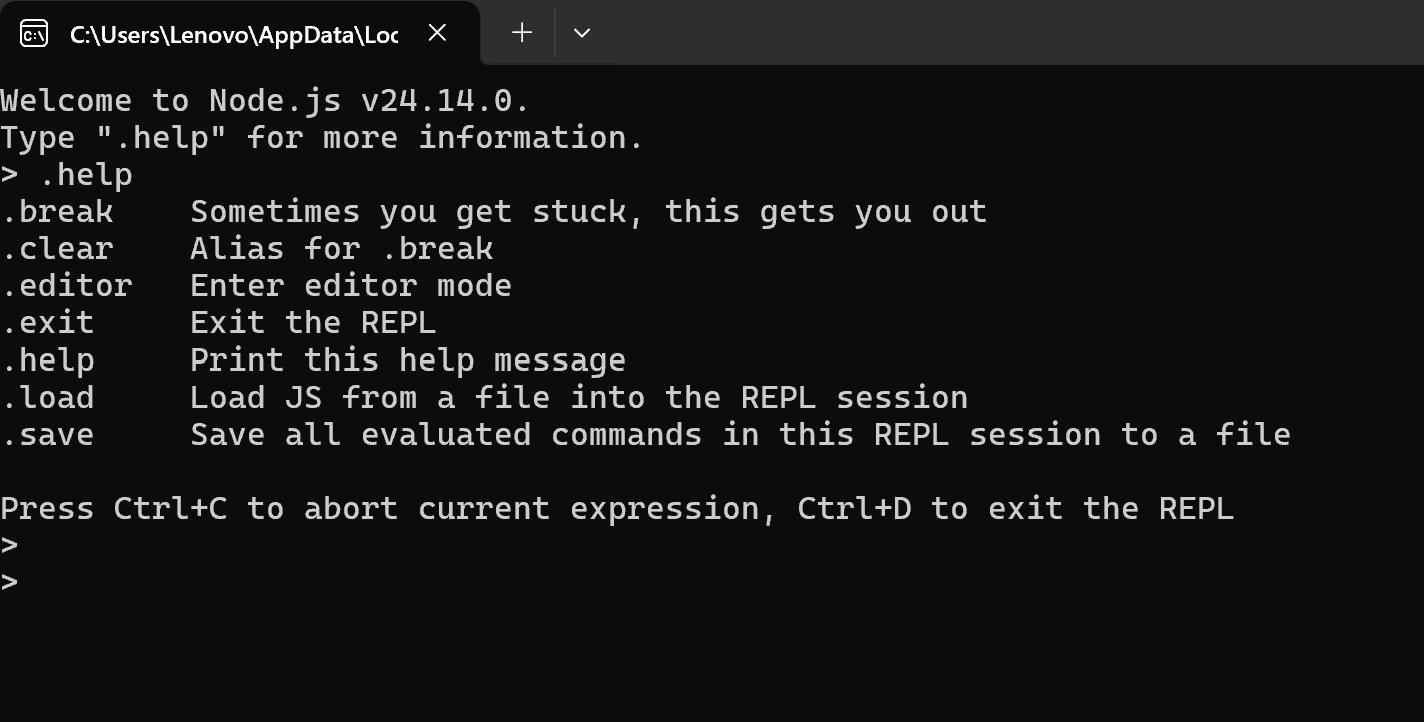Click the Type ".help" for more information line

point(321,138)
